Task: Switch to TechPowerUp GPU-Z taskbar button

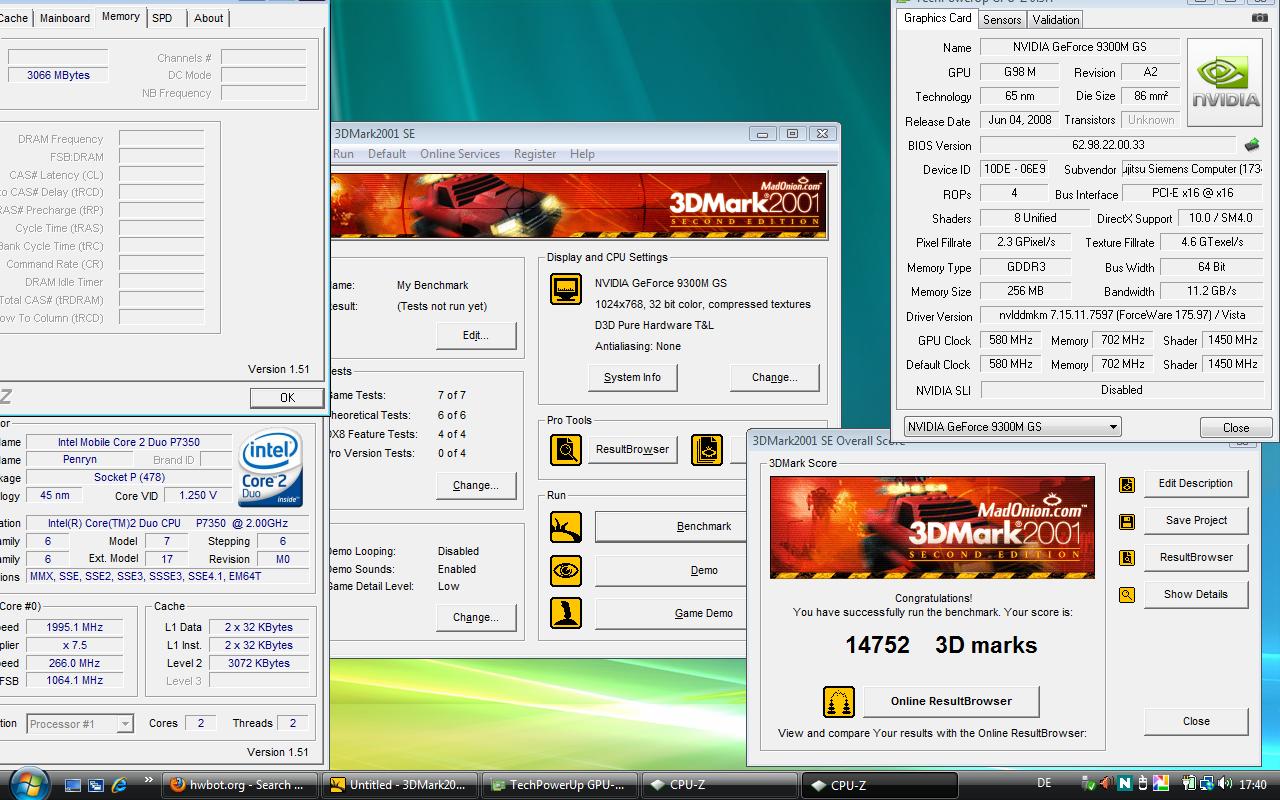Action: coord(559,785)
